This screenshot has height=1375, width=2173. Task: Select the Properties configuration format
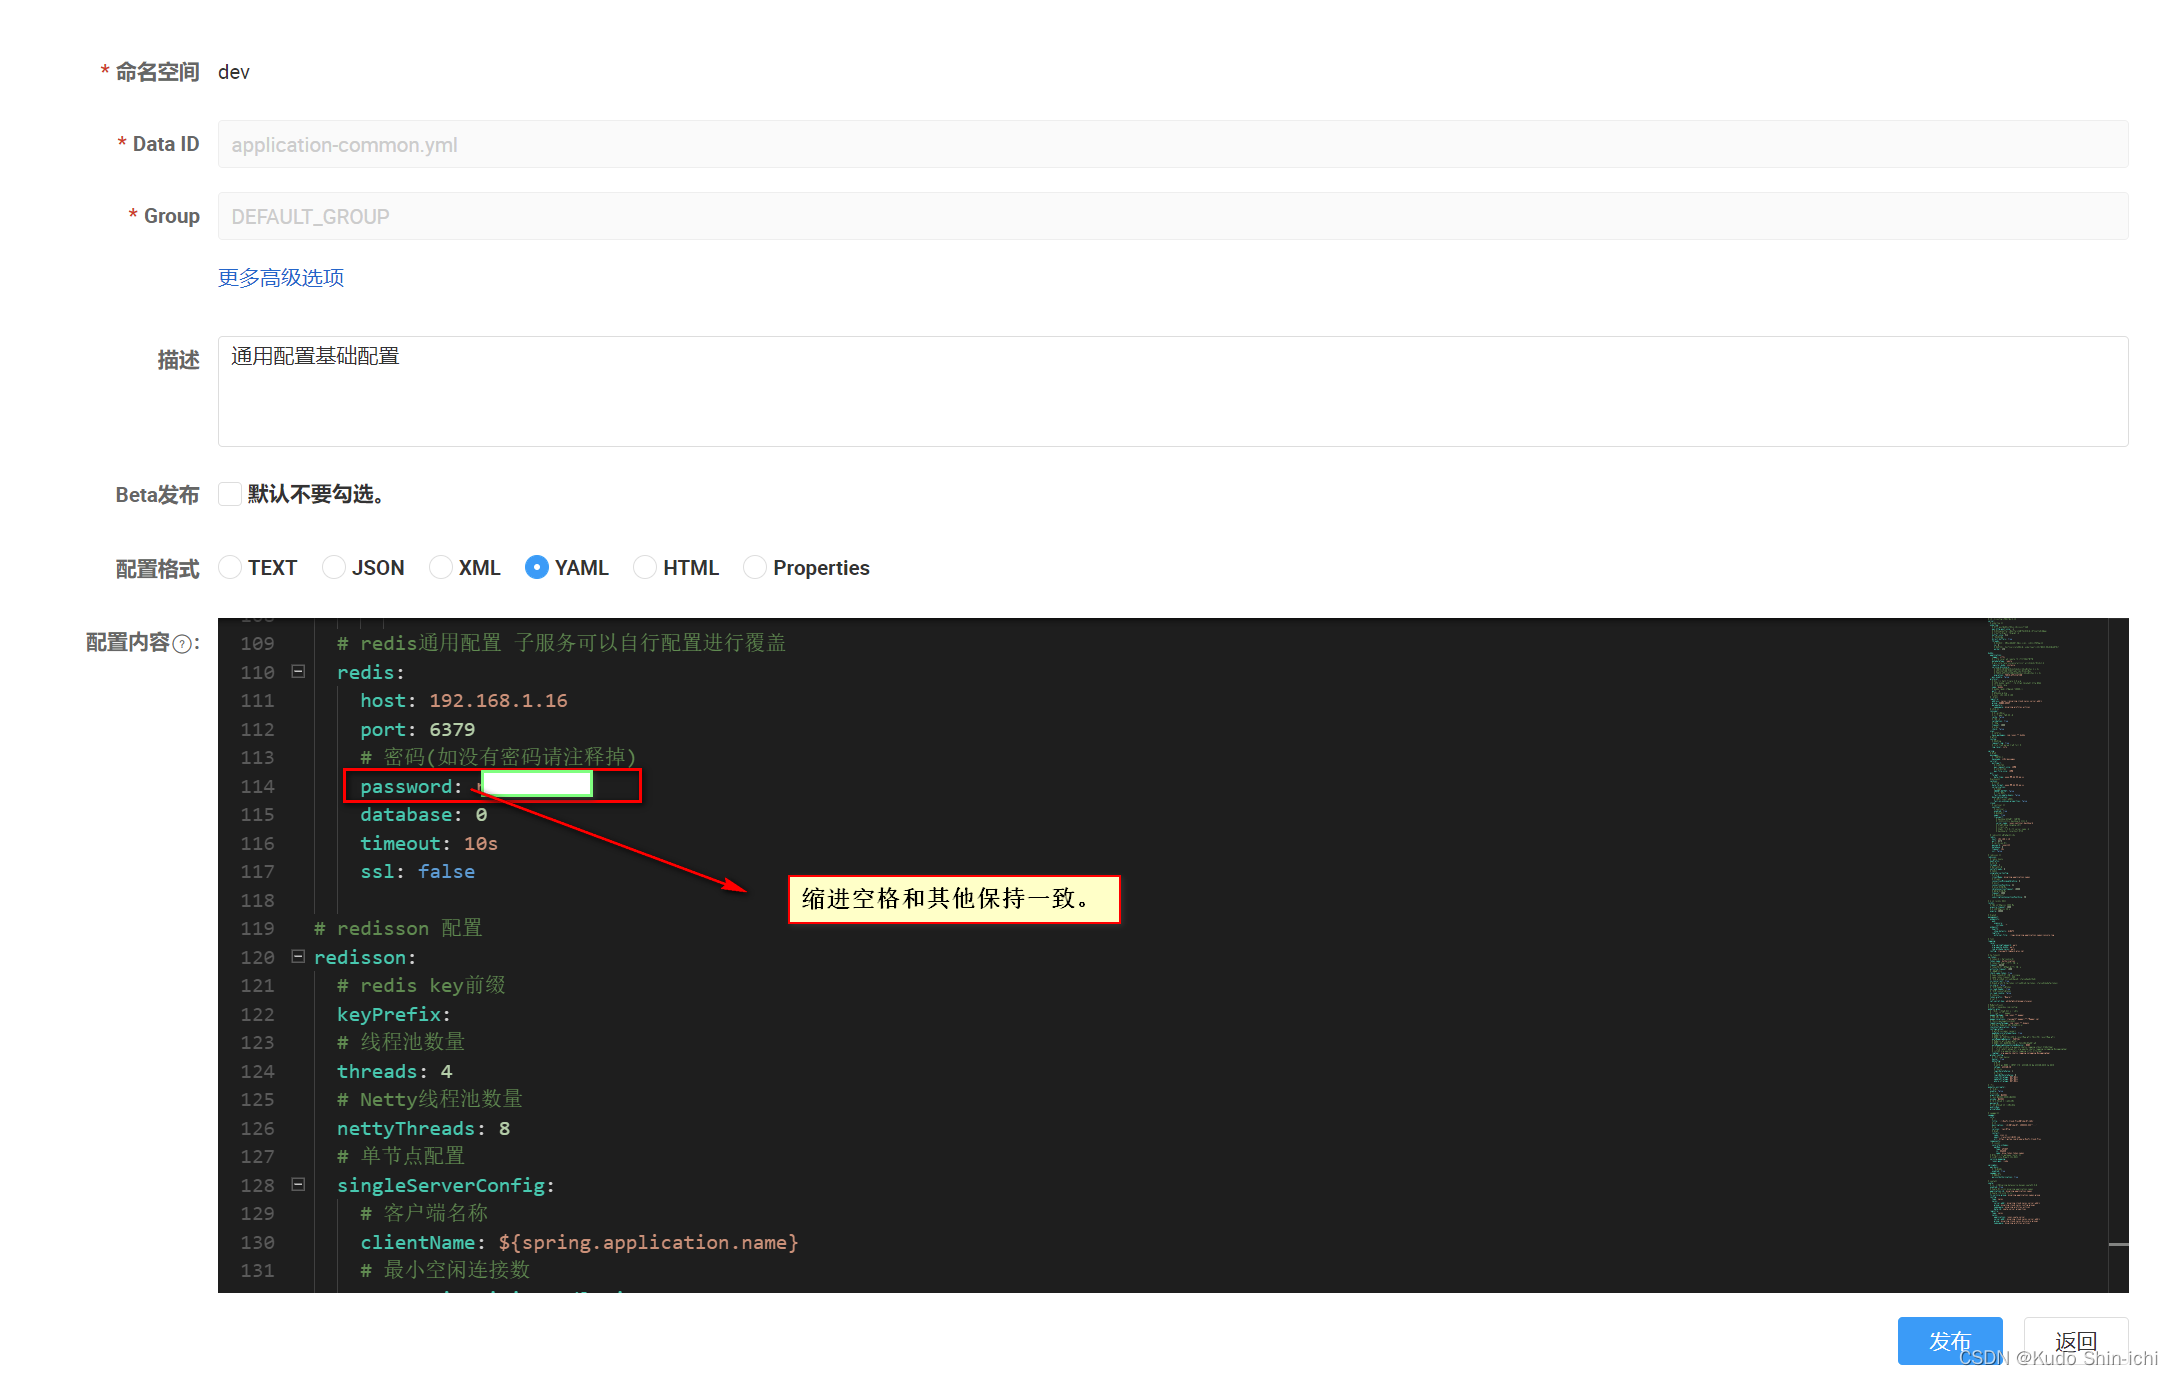(755, 567)
